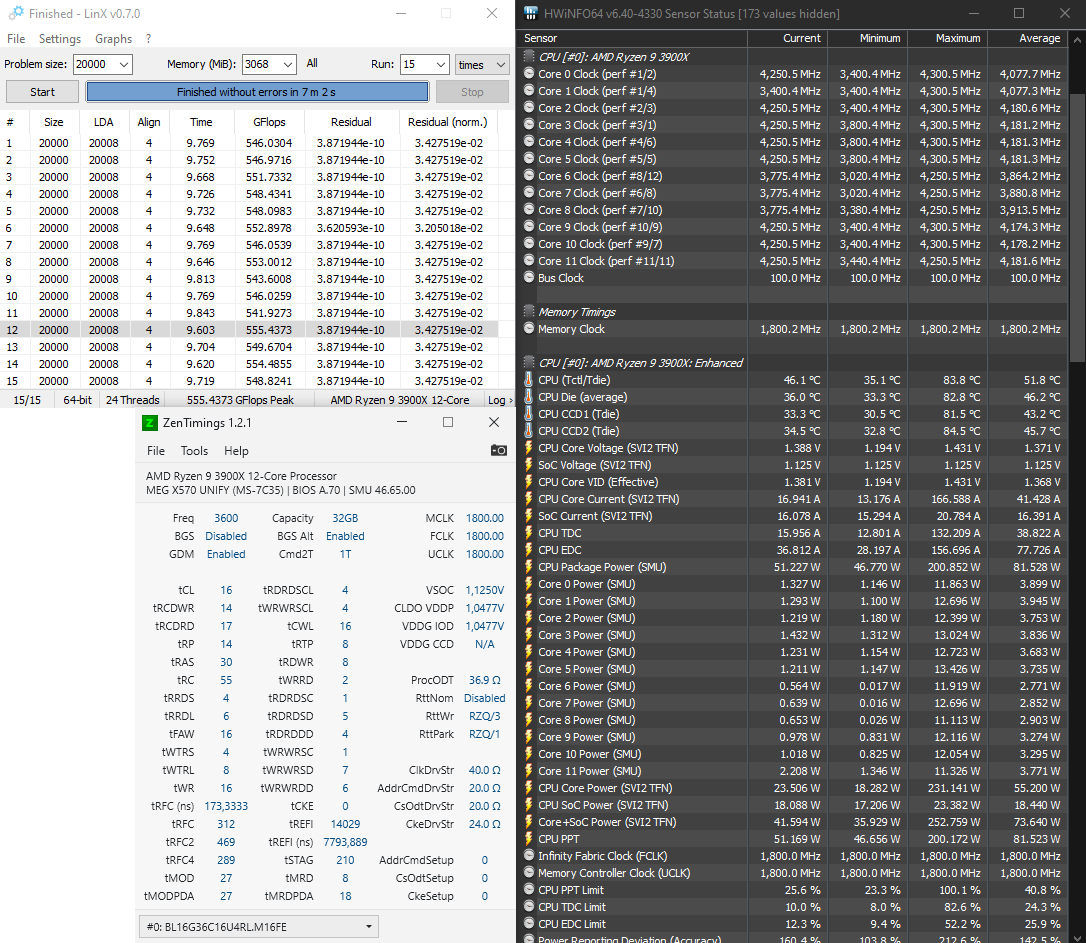Open the Settings menu in LinX
Viewport: 1086px width, 943px height.
pos(60,39)
